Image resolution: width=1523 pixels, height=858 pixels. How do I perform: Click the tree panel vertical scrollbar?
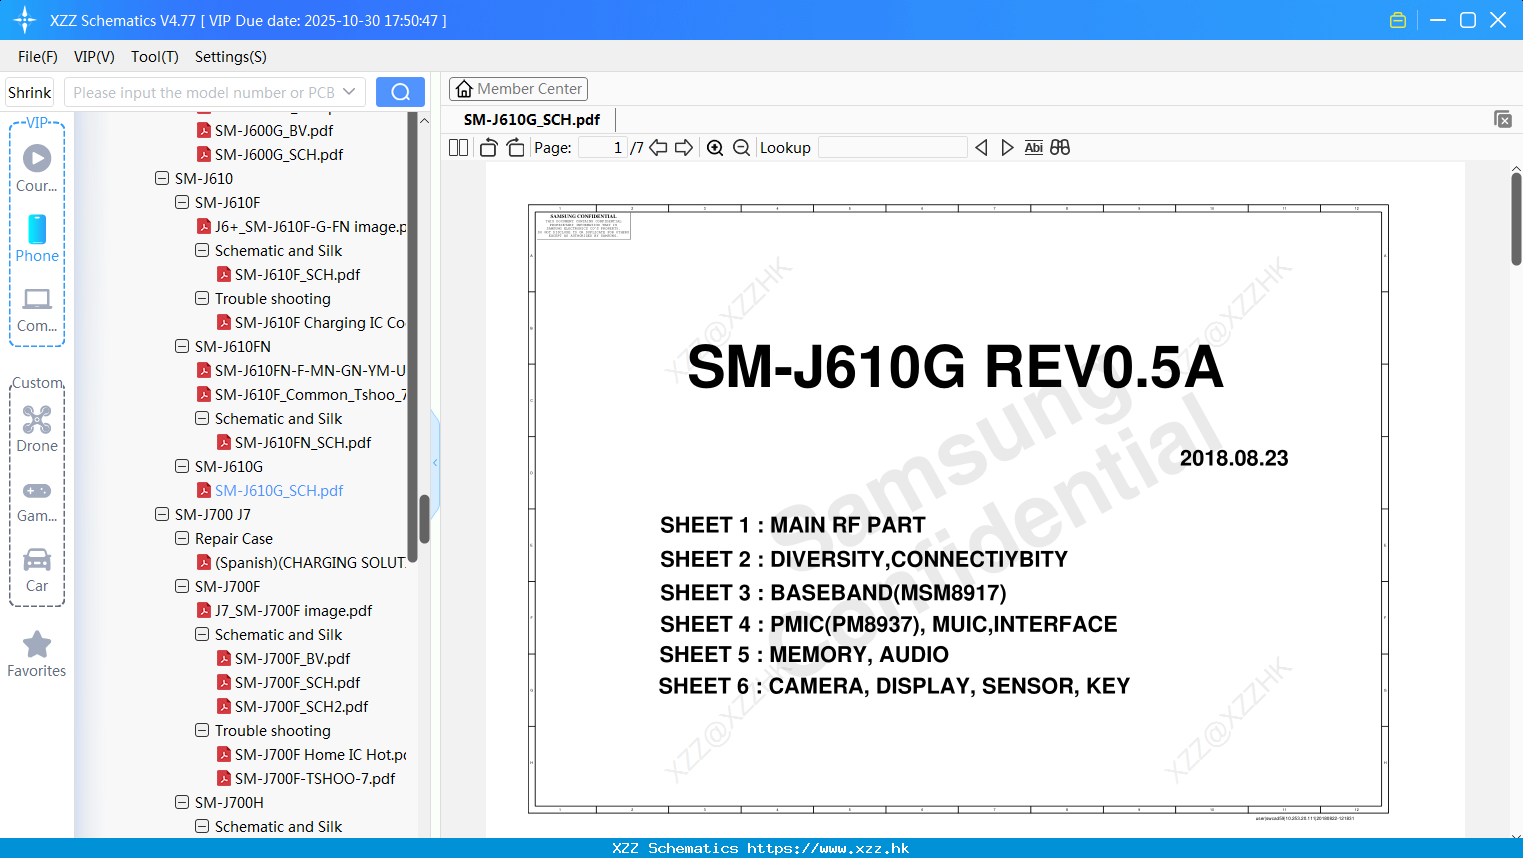424,519
